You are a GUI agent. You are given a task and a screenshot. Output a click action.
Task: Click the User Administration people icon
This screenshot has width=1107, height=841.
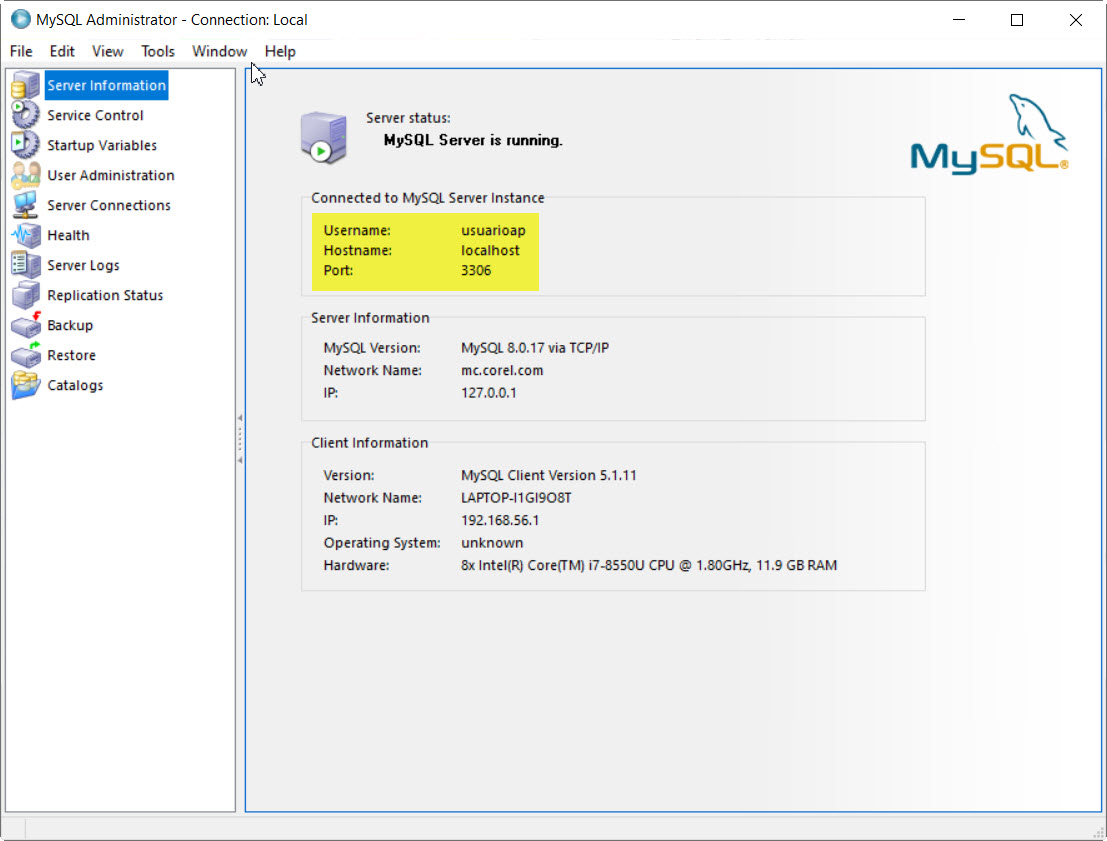click(x=25, y=175)
